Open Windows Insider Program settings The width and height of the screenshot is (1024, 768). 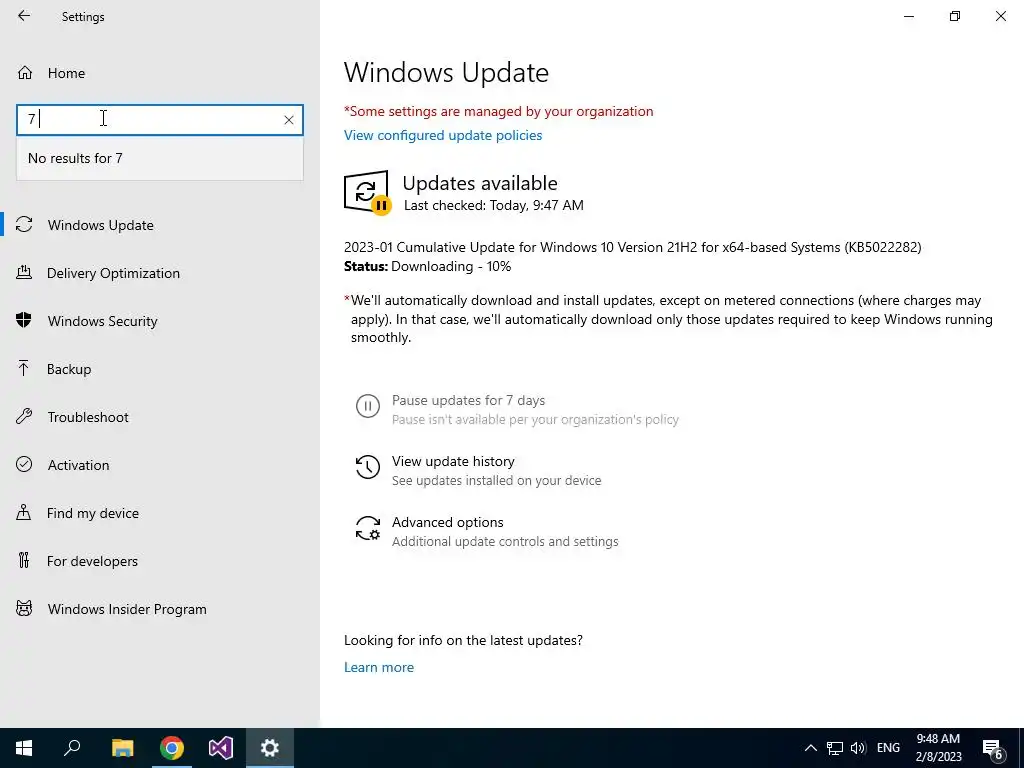[127, 609]
